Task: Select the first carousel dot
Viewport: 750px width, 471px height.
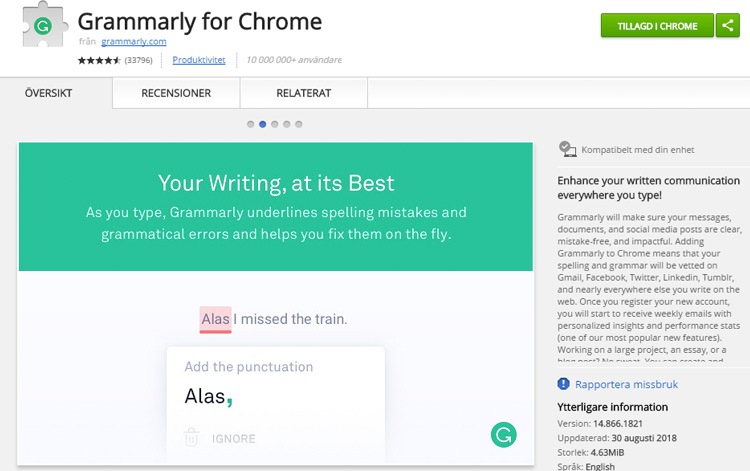Action: (250, 124)
